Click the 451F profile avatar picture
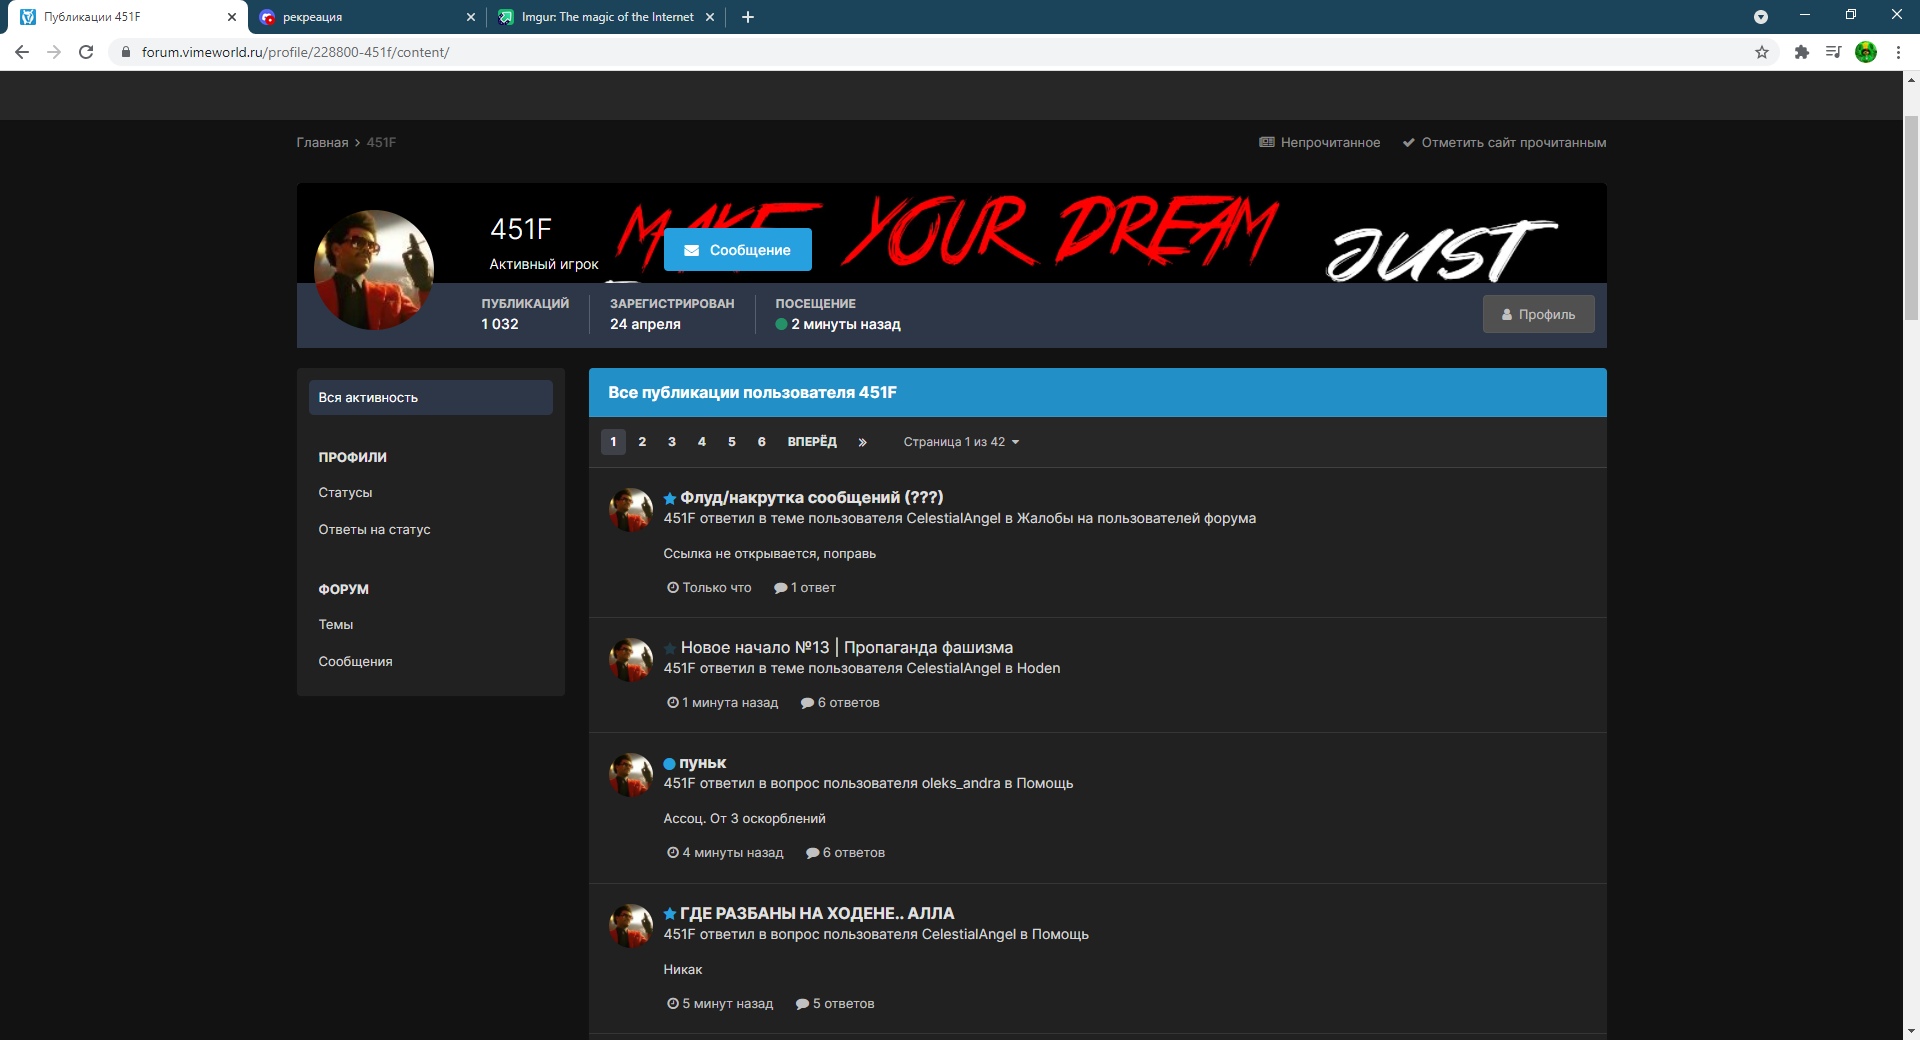This screenshot has height=1040, width=1920. pyautogui.click(x=374, y=270)
